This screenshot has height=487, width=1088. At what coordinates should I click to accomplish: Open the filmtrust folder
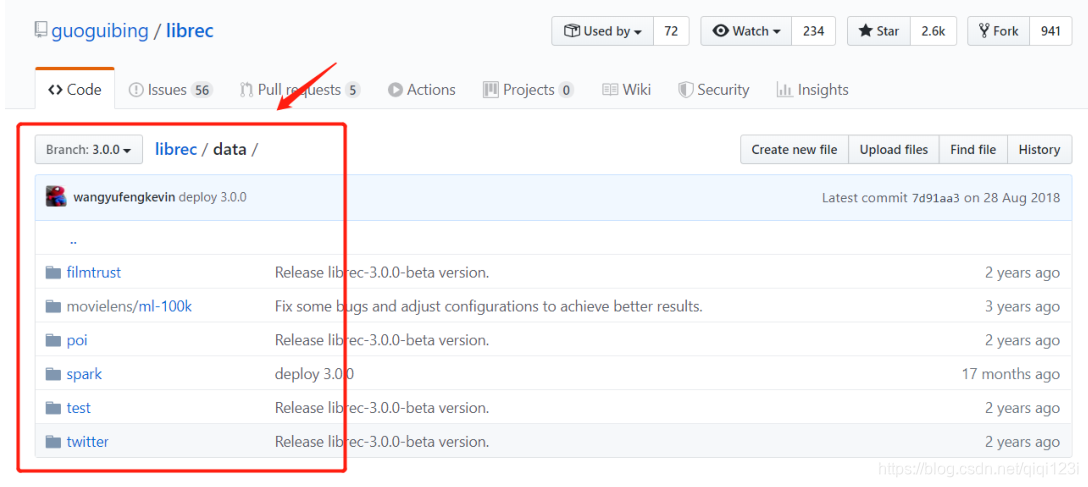click(x=94, y=273)
